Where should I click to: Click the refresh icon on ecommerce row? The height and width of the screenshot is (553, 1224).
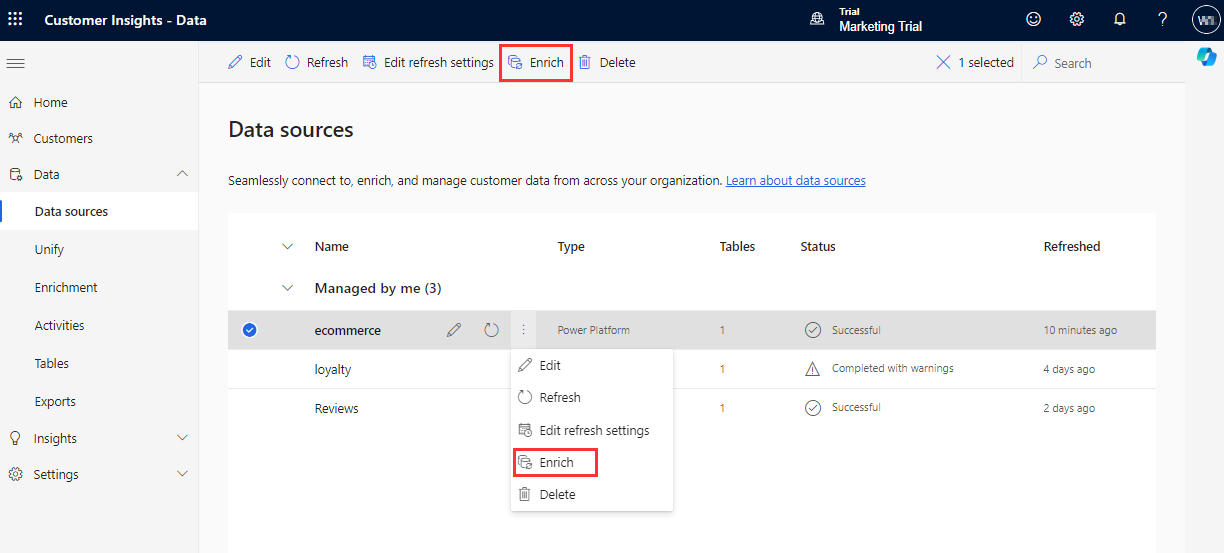(491, 330)
